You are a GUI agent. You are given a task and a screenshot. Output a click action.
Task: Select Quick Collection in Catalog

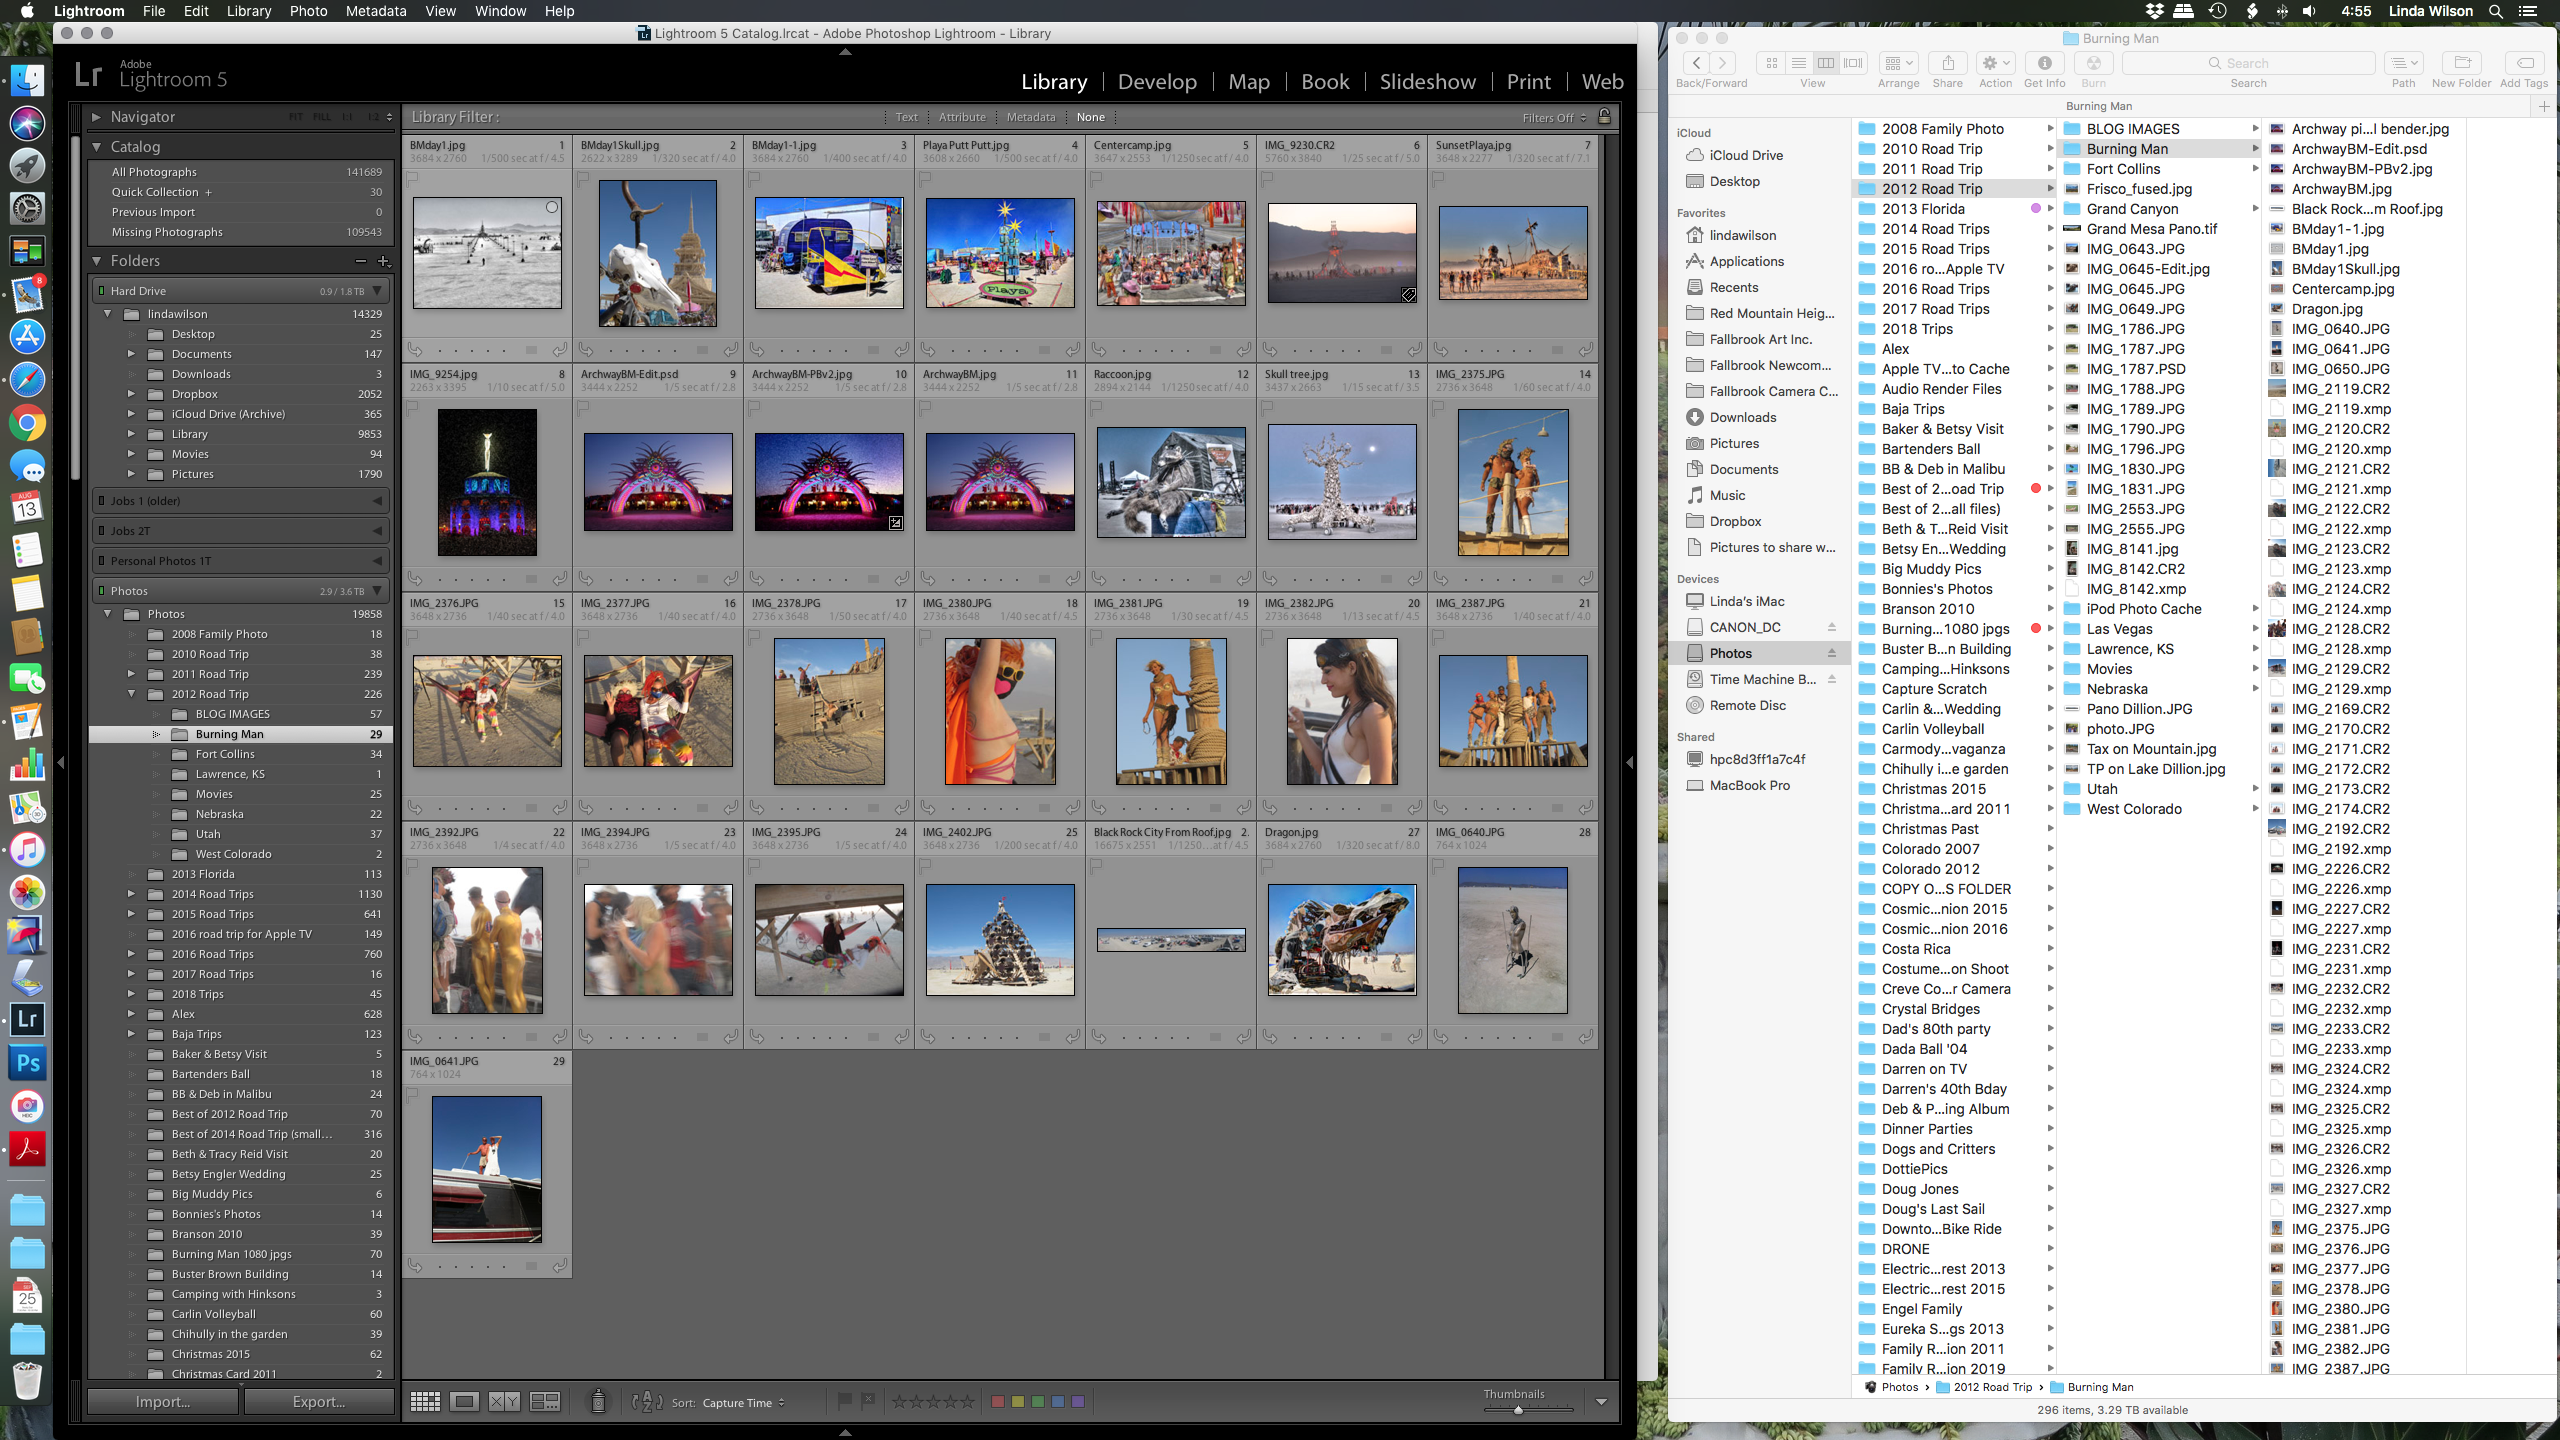[x=240, y=192]
